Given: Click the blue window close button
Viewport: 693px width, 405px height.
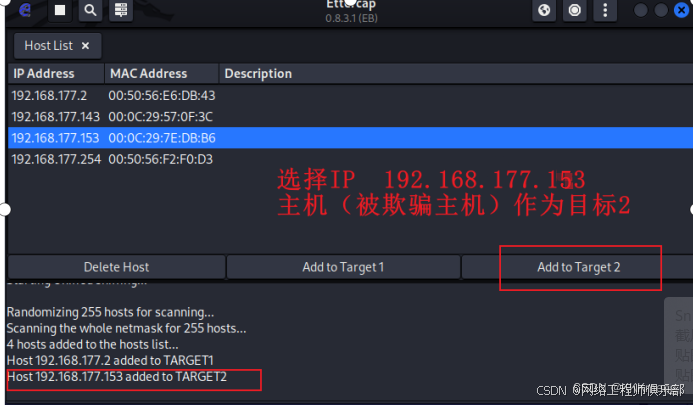Looking at the screenshot, I should point(682,10).
